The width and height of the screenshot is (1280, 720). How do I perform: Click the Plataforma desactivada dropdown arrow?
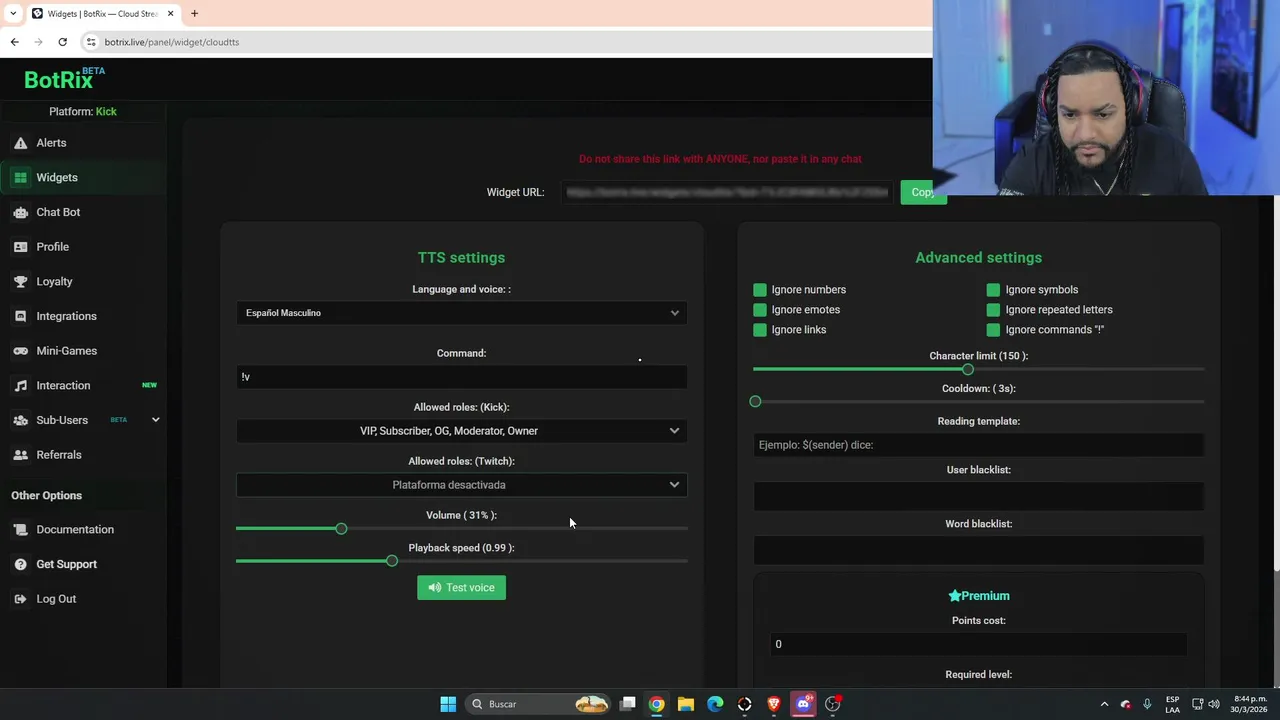[674, 485]
